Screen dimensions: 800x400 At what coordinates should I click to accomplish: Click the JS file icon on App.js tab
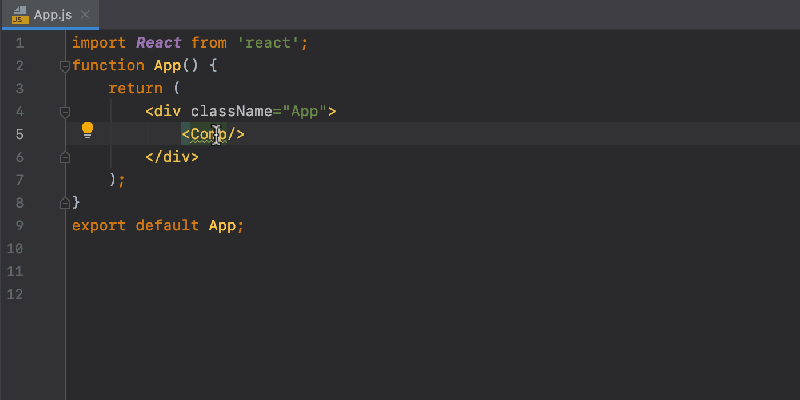click(x=20, y=15)
